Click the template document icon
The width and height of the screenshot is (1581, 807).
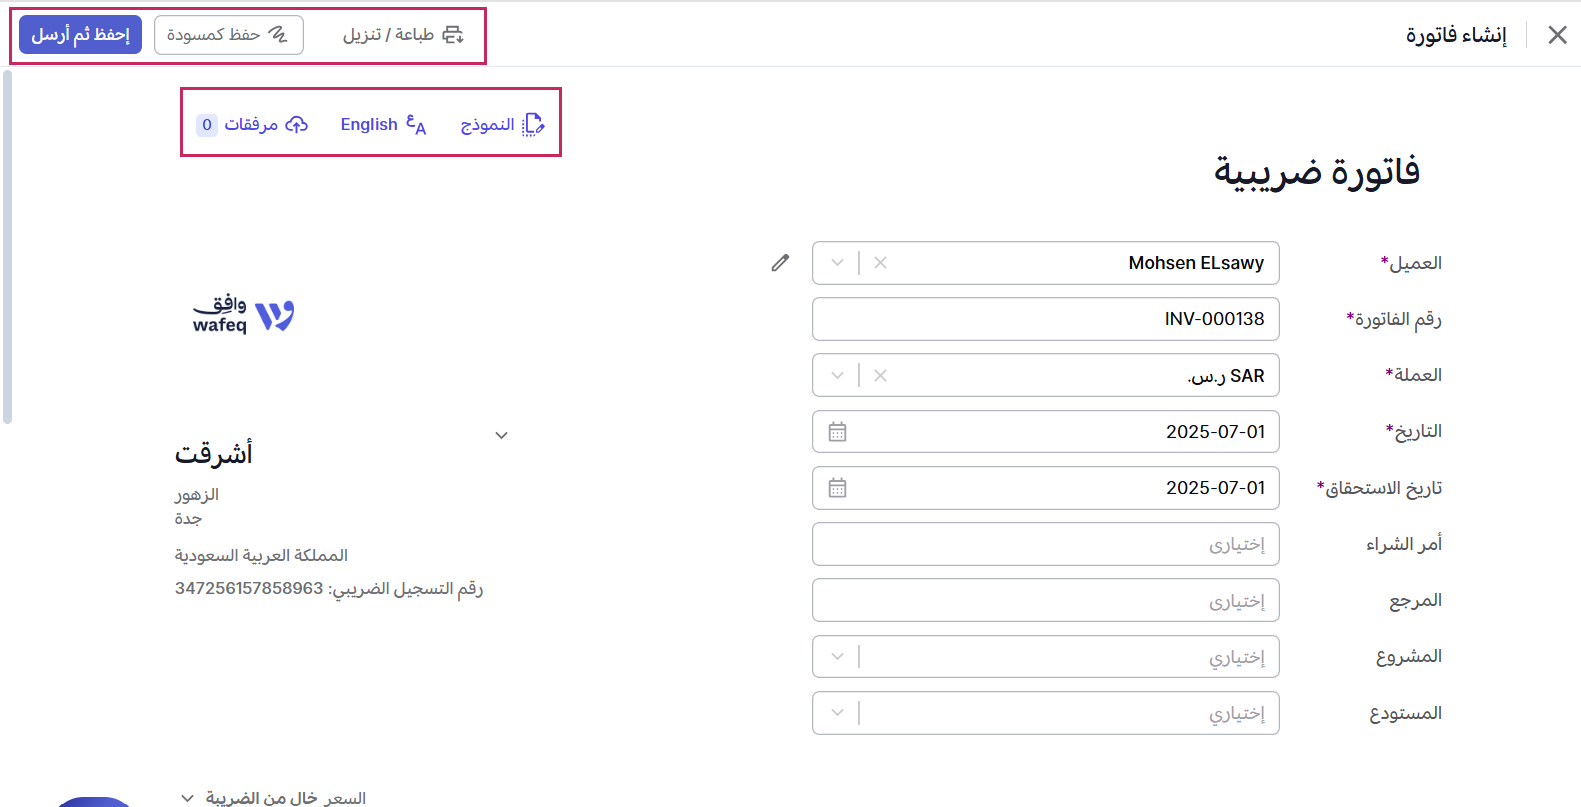(534, 125)
